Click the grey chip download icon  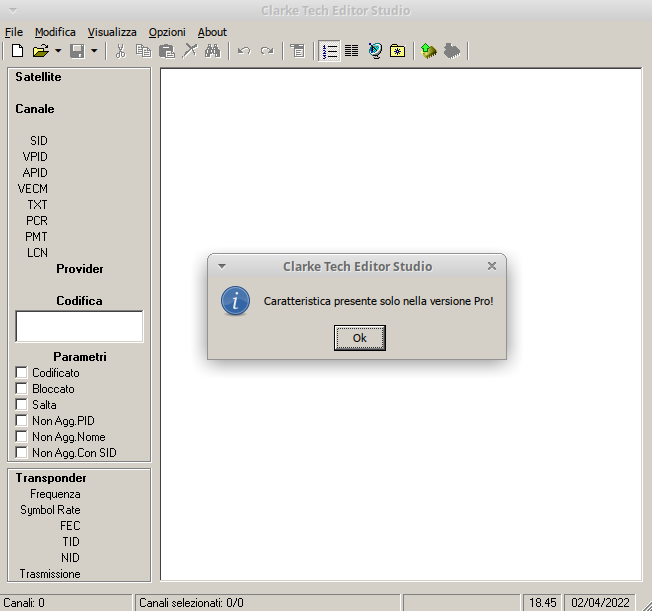point(452,51)
